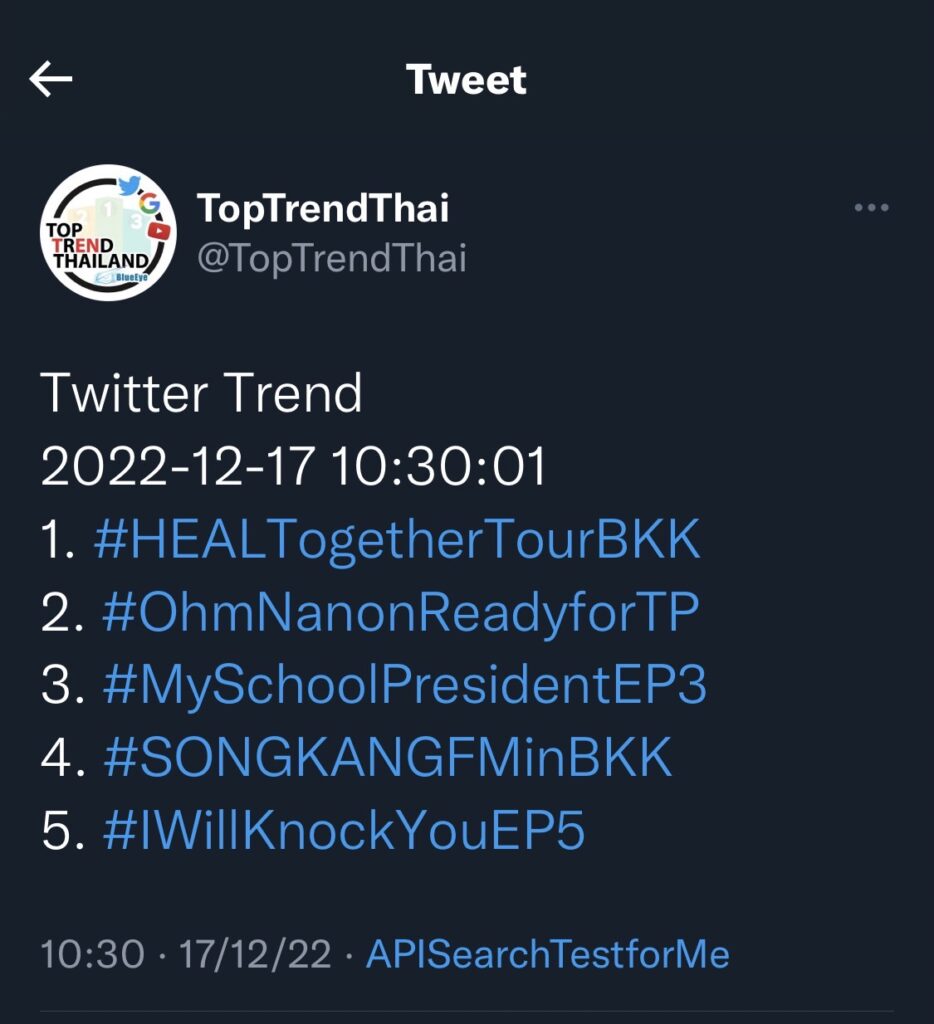Image resolution: width=934 pixels, height=1024 pixels.
Task: Tap the back arrow icon
Action: tap(51, 80)
